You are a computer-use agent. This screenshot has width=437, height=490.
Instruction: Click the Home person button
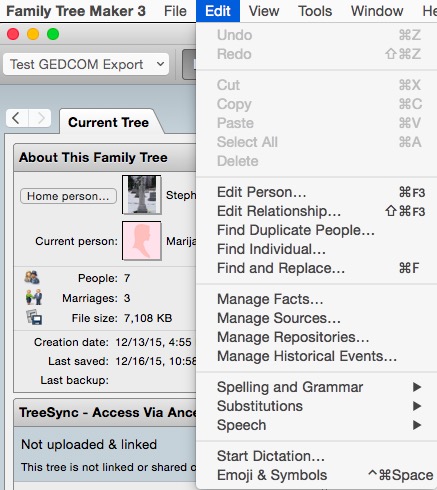tap(68, 196)
